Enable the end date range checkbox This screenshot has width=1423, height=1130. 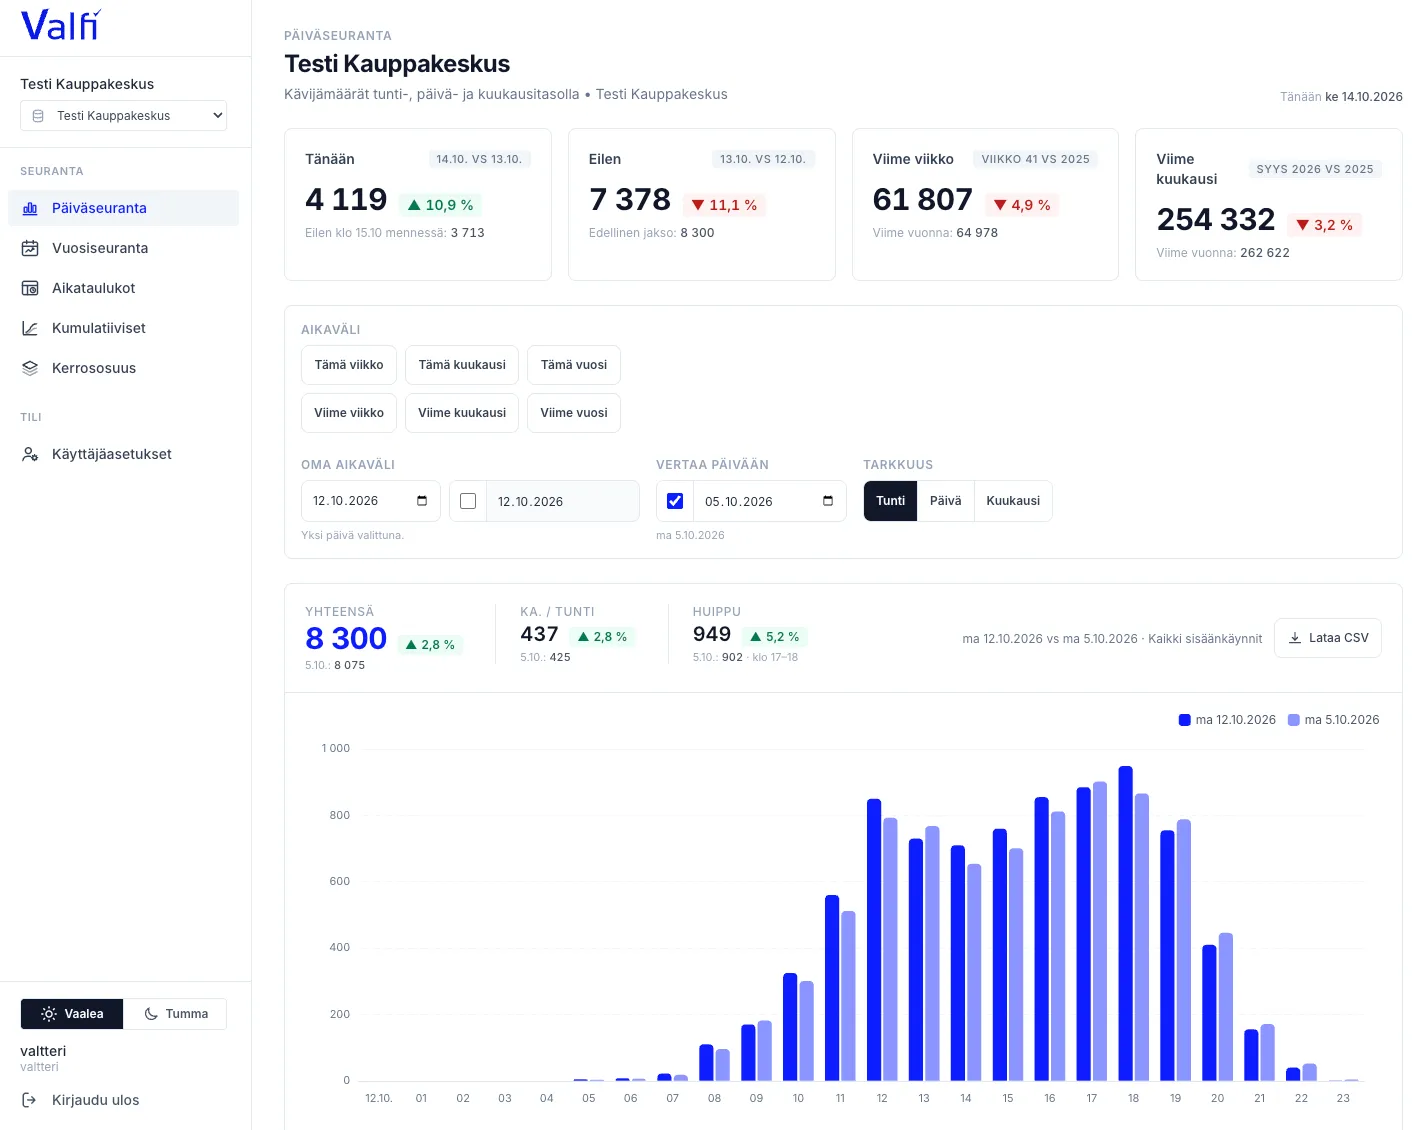pos(468,501)
